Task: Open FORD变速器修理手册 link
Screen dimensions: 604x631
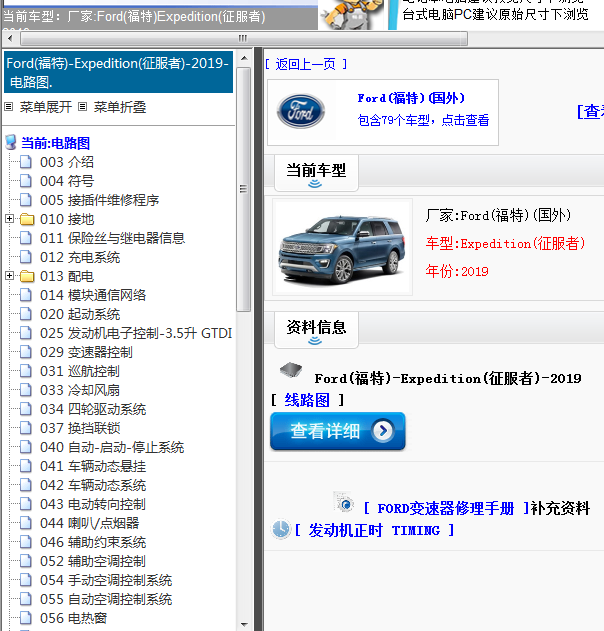Action: pos(445,508)
